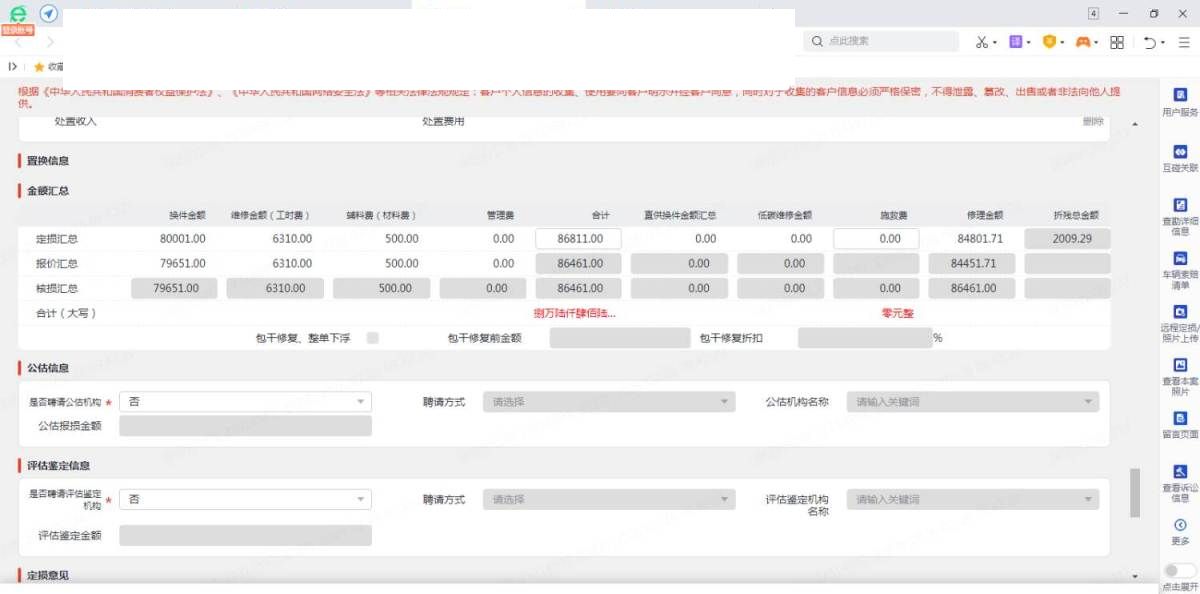Open 车辆索赔清单 sidebar icon

pos(1180,259)
